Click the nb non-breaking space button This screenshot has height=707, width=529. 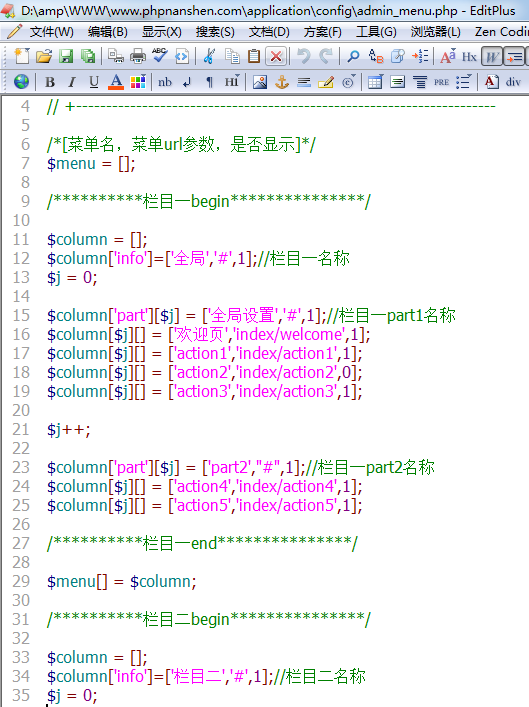[x=165, y=82]
